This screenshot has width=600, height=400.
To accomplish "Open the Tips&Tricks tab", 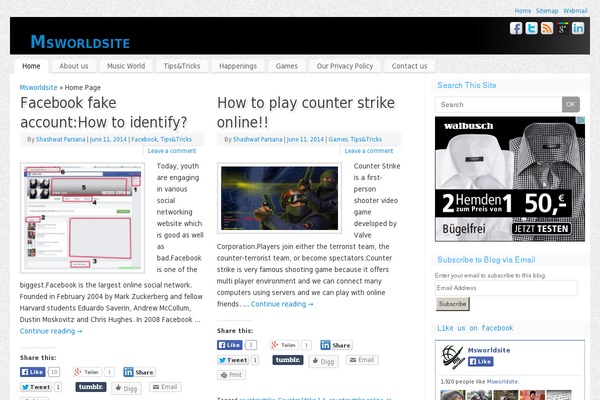I will click(182, 66).
